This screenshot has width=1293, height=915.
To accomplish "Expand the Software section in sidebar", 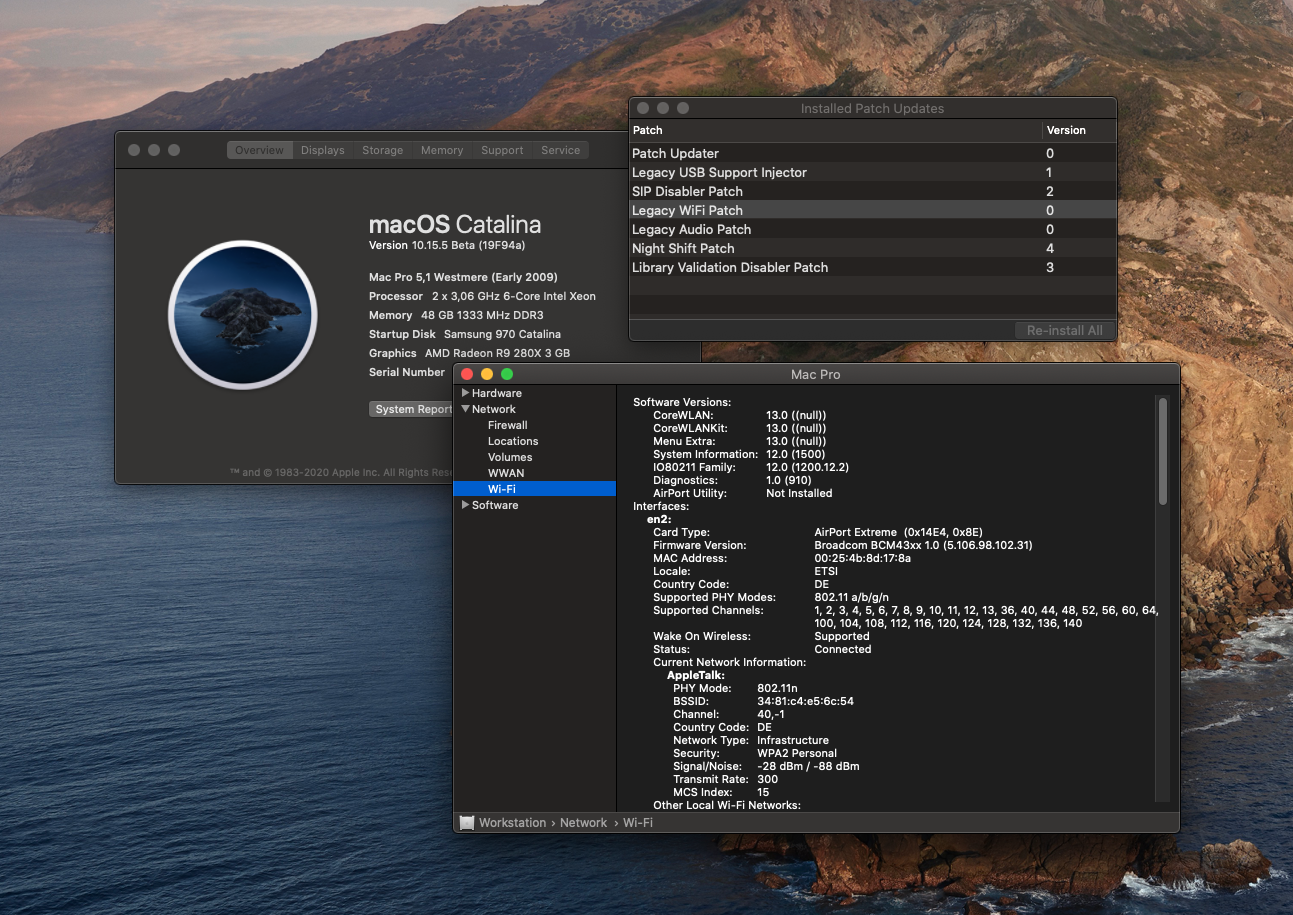I will 465,505.
